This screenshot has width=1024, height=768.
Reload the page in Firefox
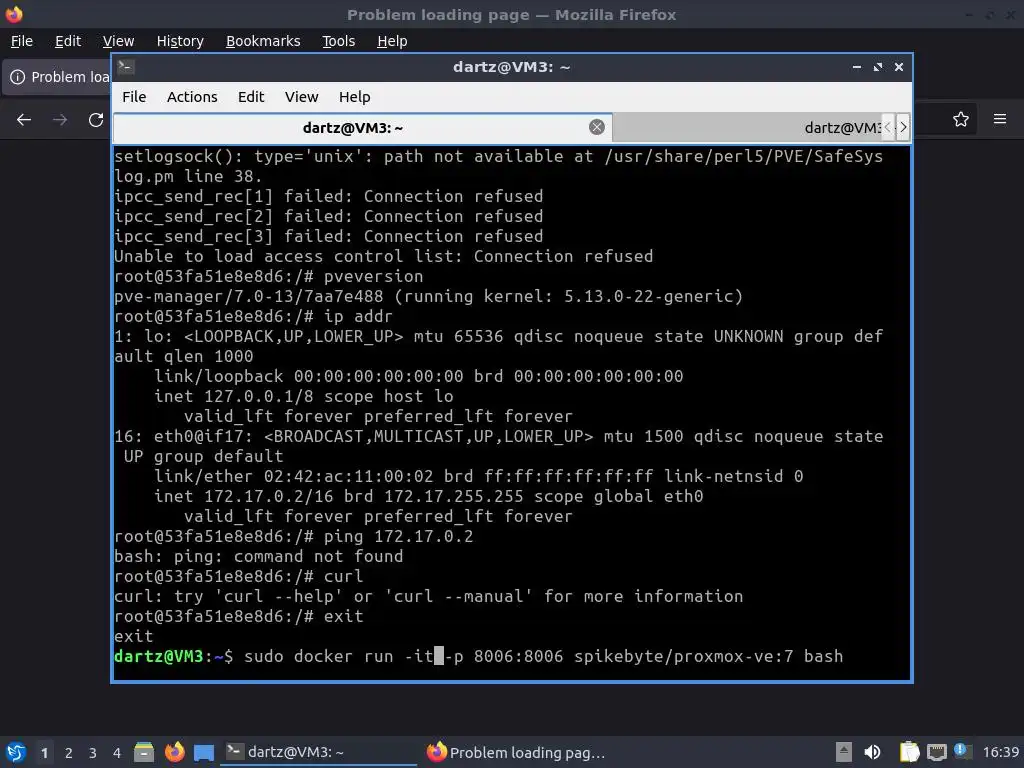coord(96,120)
